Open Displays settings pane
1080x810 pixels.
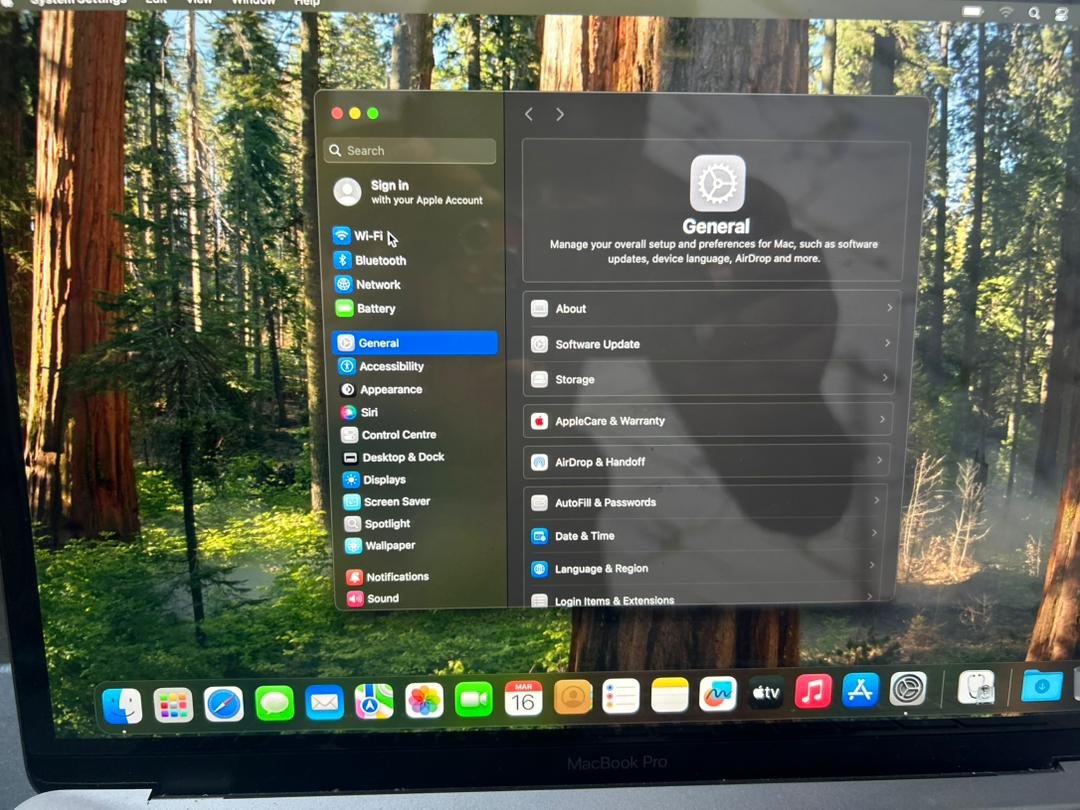(384, 480)
